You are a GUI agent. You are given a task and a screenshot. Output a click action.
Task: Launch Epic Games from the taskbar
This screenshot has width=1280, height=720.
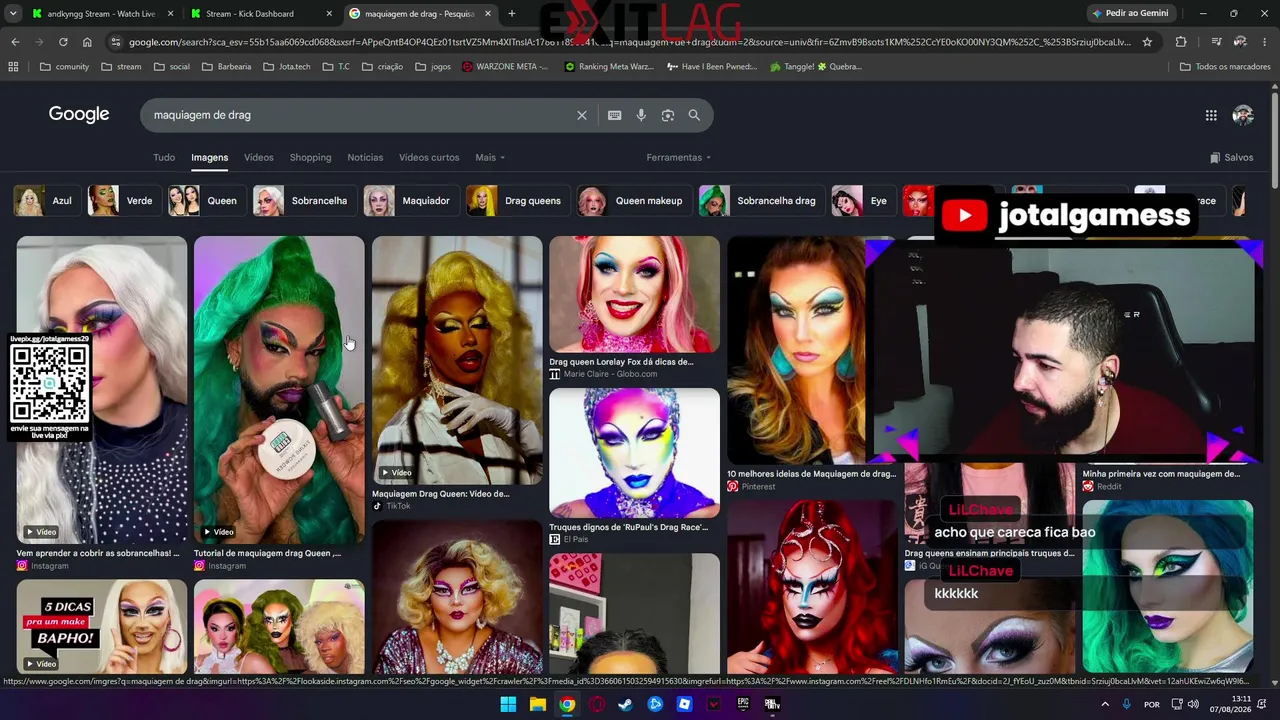[743, 704]
